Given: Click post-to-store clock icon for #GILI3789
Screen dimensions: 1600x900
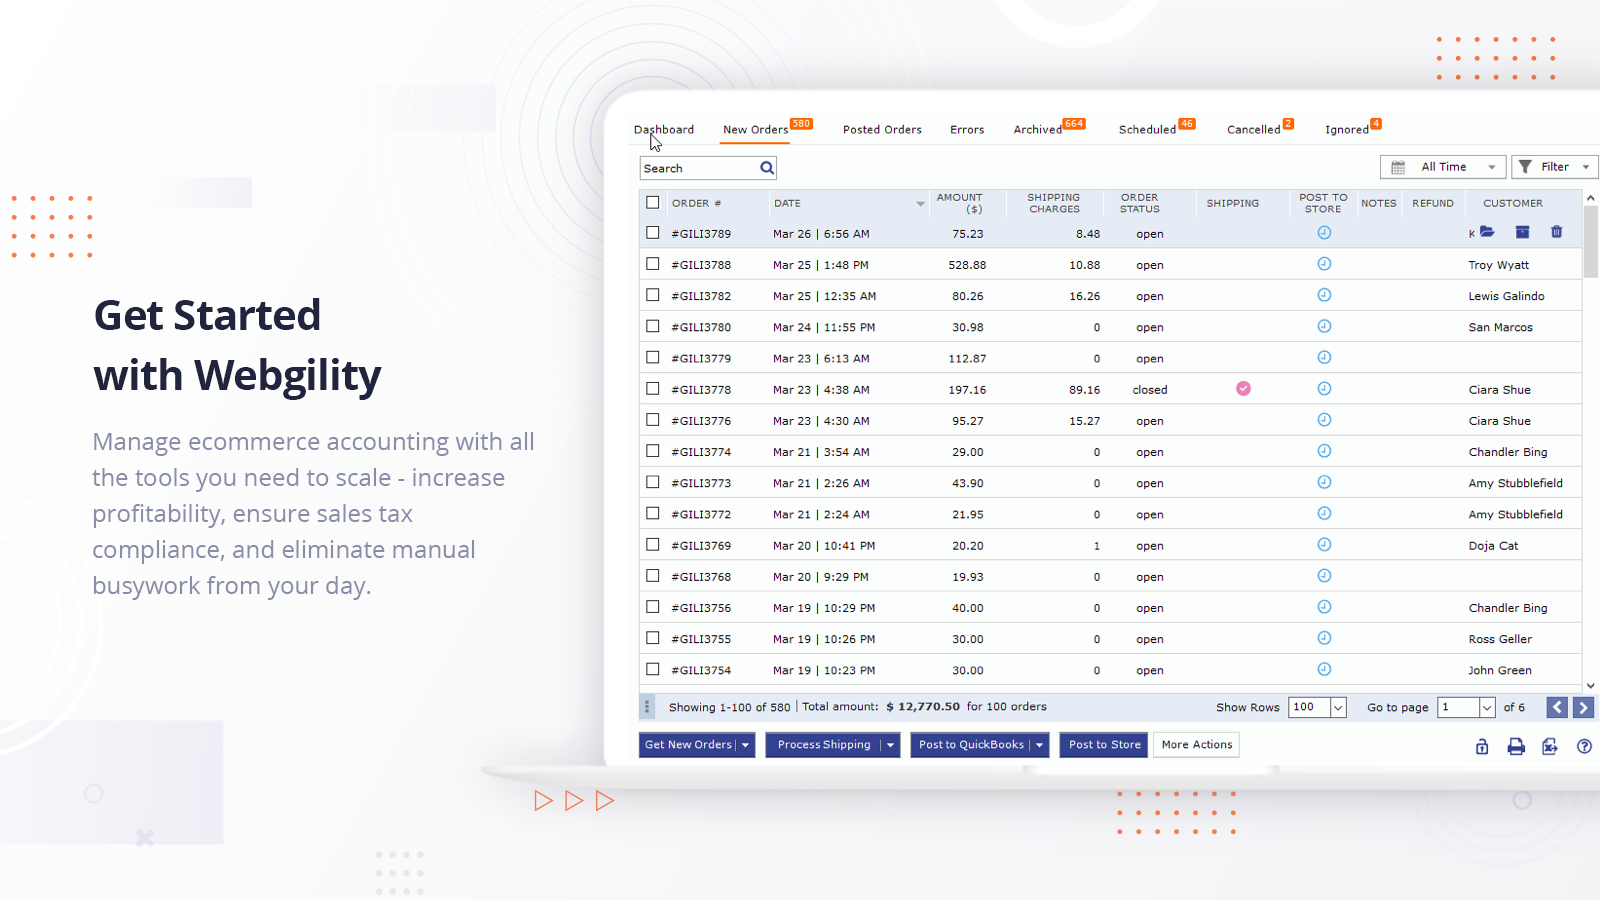Looking at the screenshot, I should pos(1324,233).
